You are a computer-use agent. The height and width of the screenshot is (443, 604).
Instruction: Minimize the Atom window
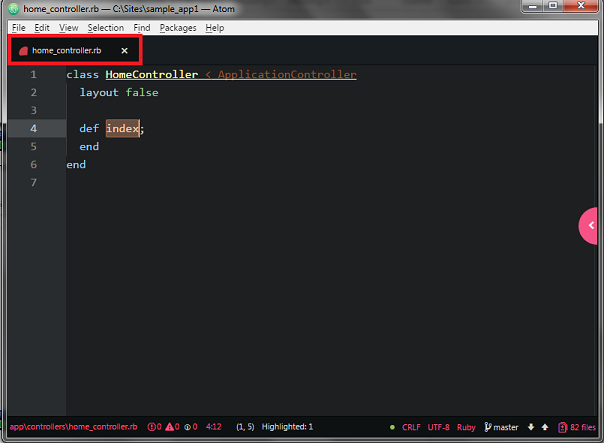point(533,6)
